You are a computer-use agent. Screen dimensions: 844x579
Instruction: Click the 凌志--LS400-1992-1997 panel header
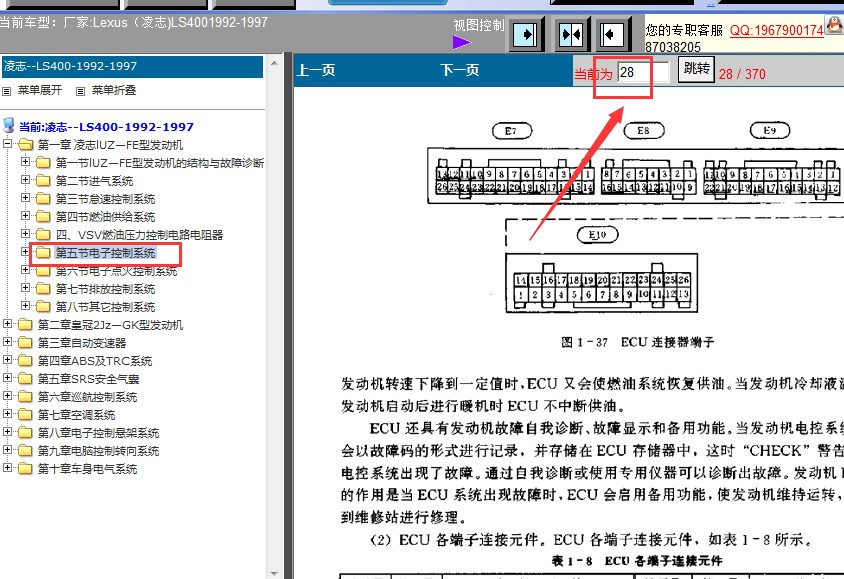point(132,67)
